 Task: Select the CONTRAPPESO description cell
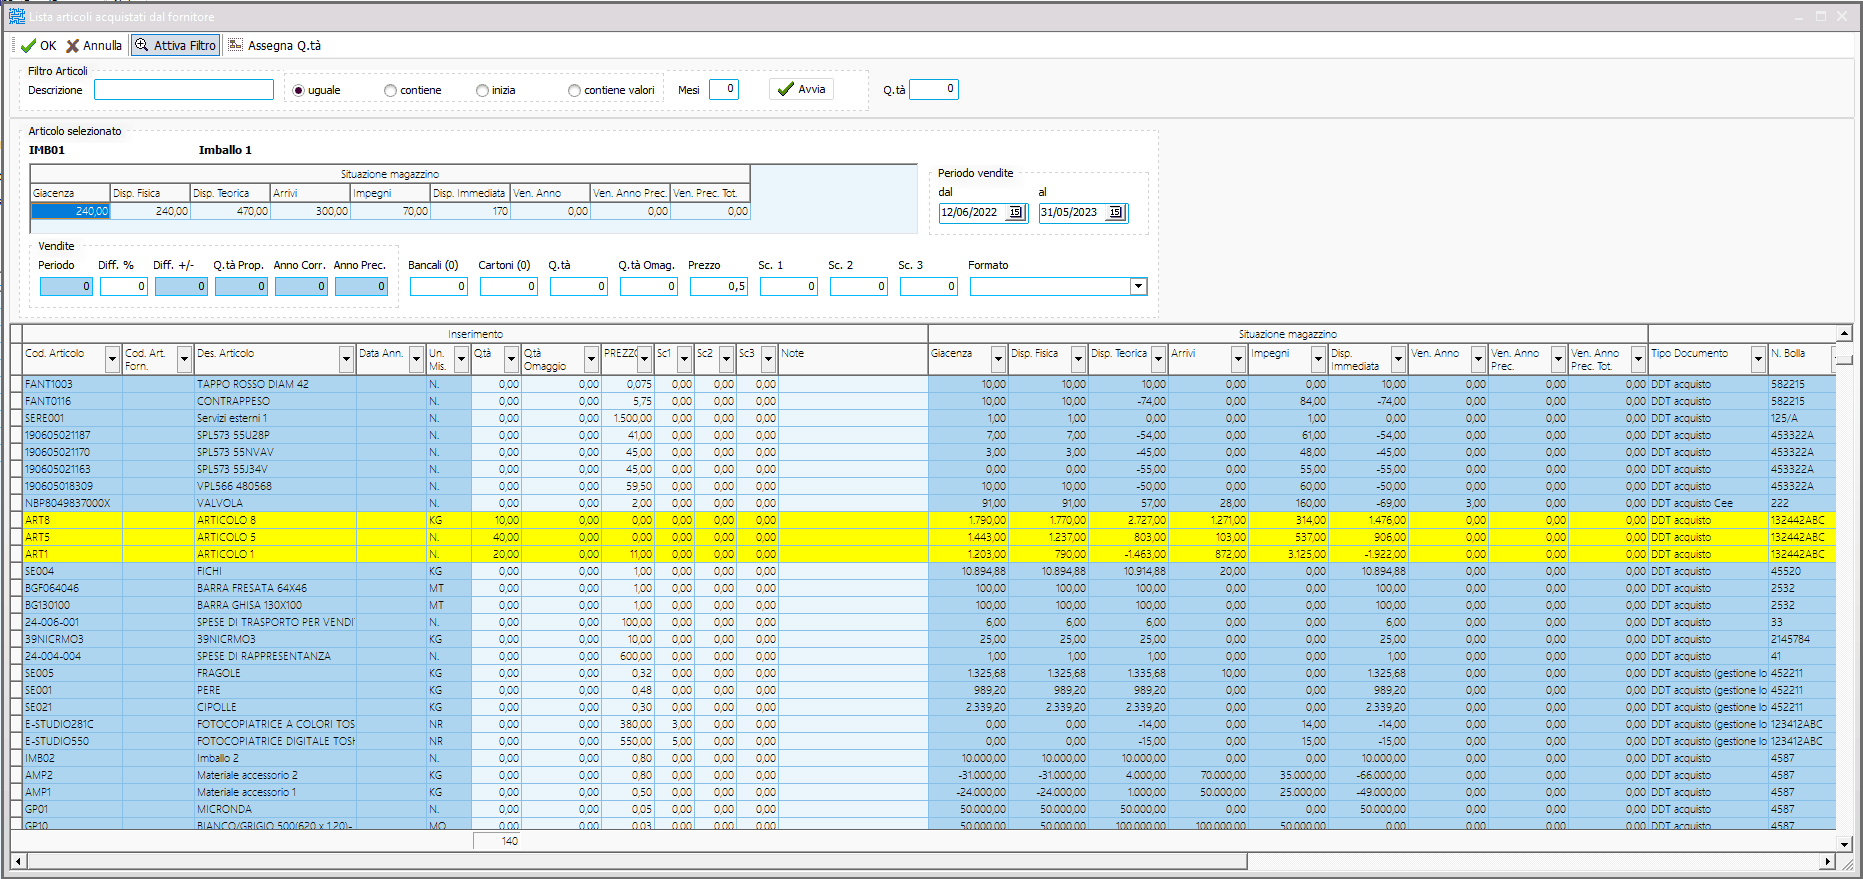point(275,401)
